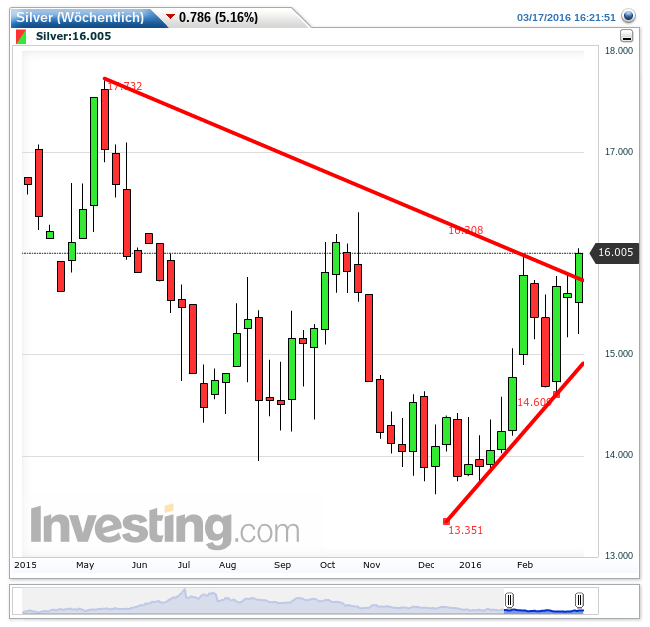Click the 17.000 price axis label

pyautogui.click(x=618, y=152)
